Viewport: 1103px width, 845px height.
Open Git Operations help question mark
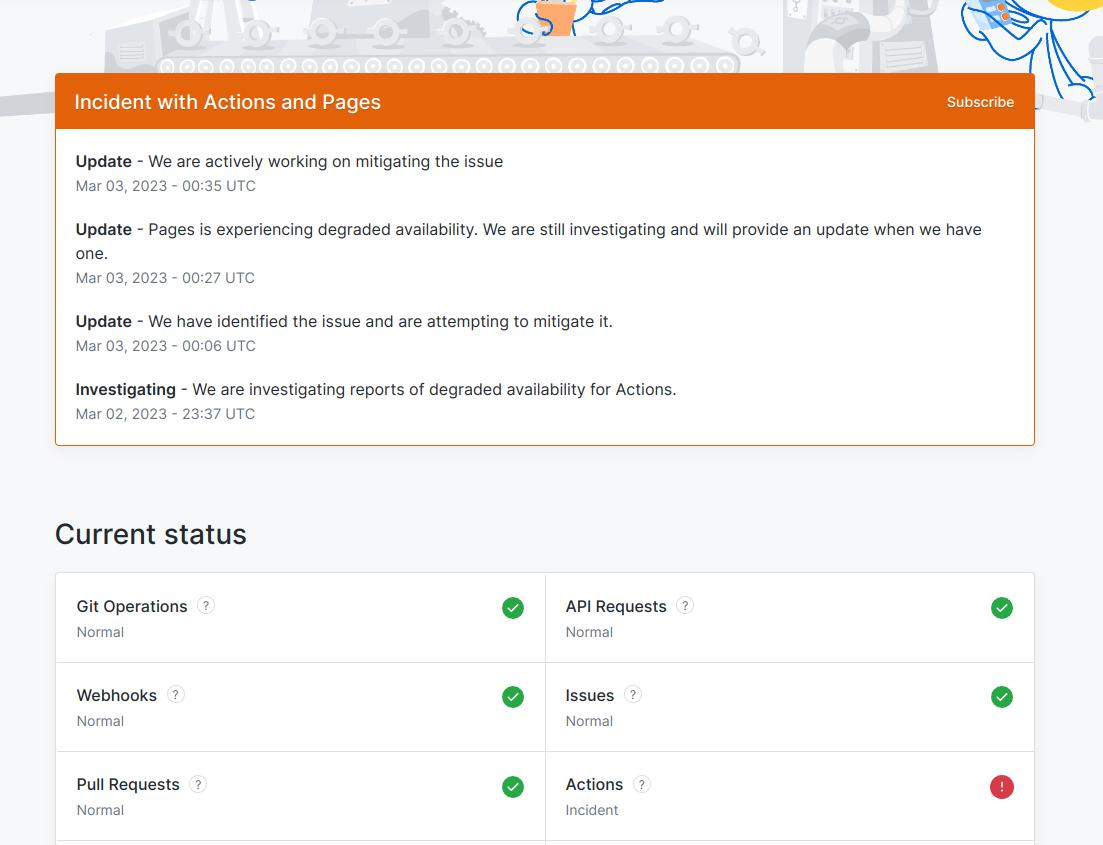click(x=205, y=606)
